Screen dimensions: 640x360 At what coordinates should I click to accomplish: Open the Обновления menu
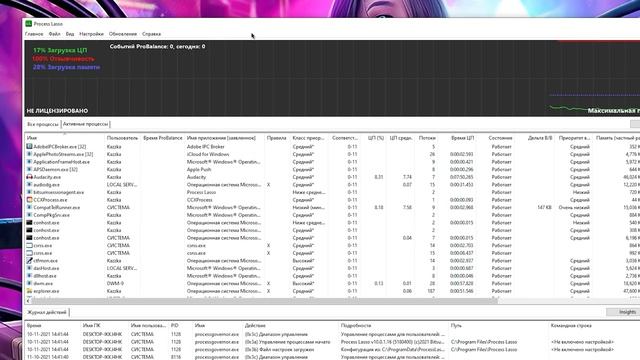(123, 34)
